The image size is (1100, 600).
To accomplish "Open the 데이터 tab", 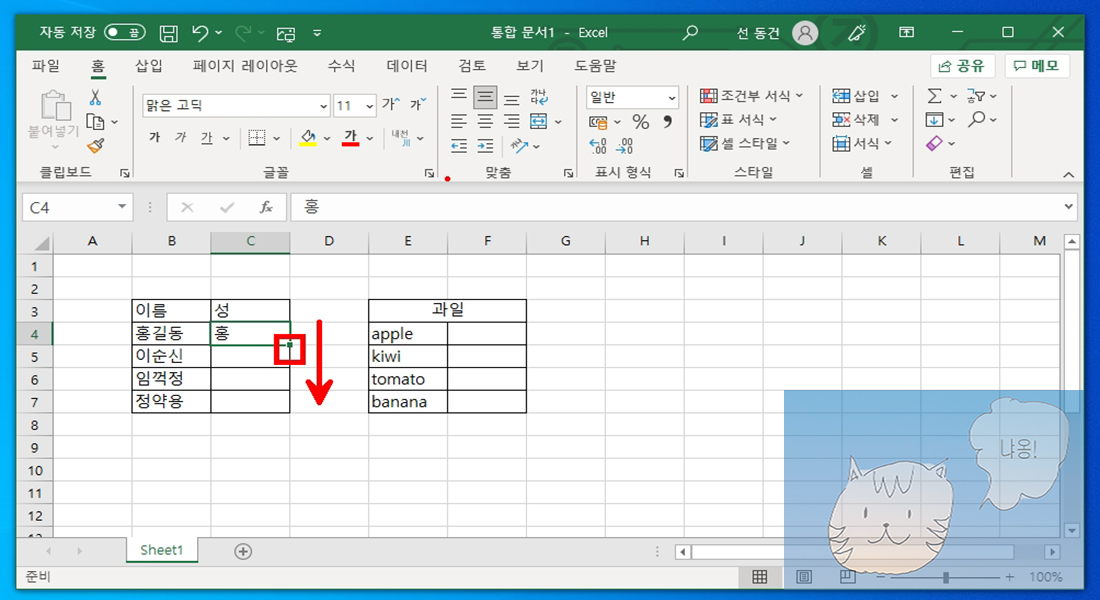I will pyautogui.click(x=407, y=66).
